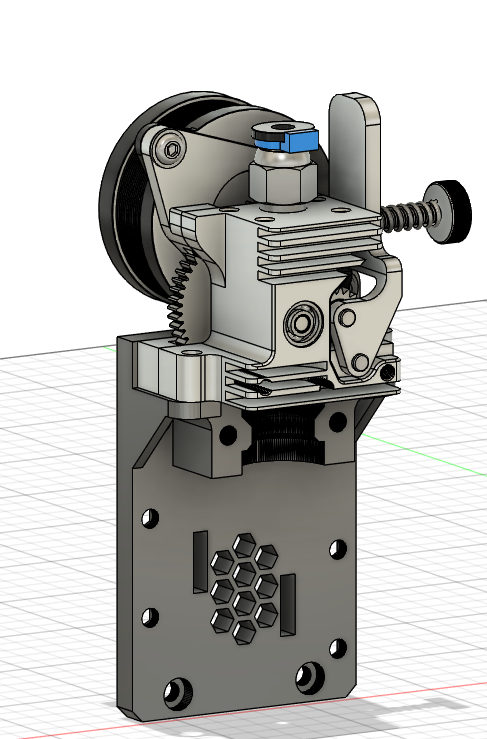Image resolution: width=487 pixels, height=739 pixels.
Task: Select the tall filament release lever
Action: pos(355,151)
